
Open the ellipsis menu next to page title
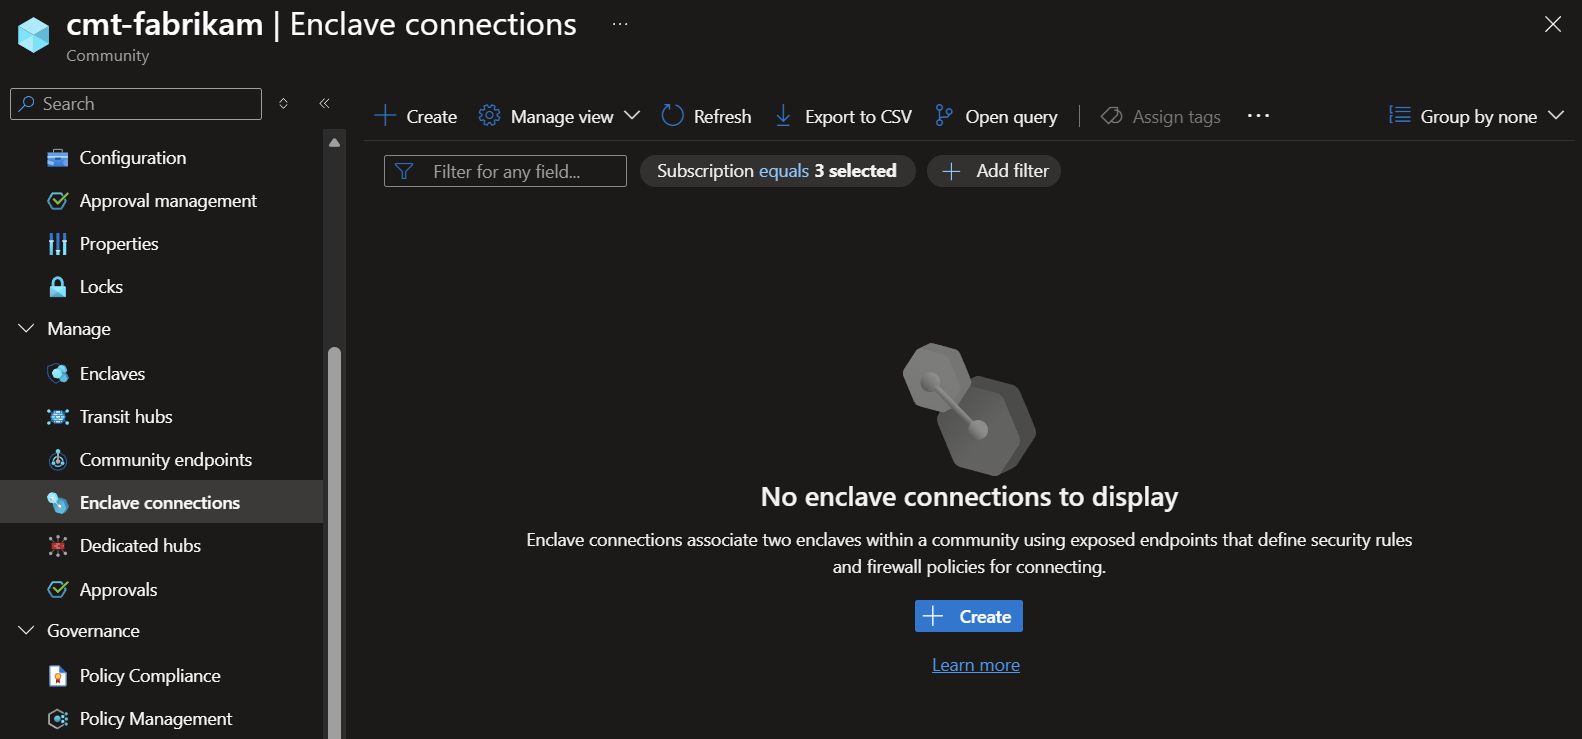click(x=620, y=24)
